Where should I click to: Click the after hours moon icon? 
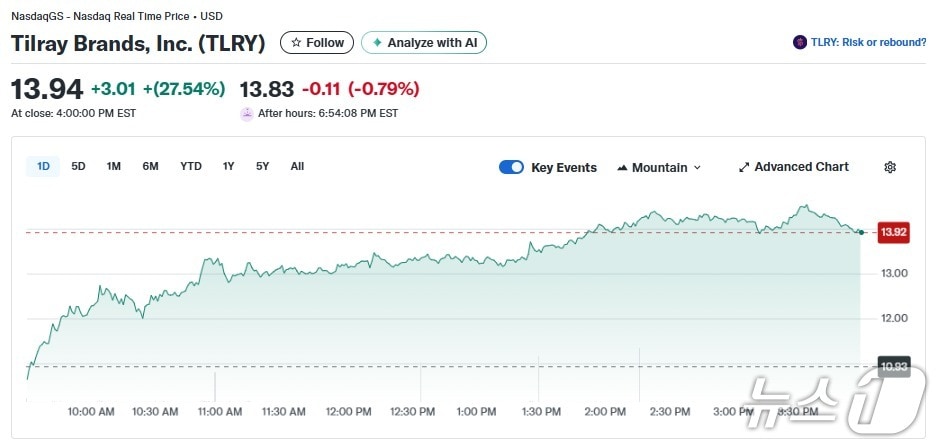pos(247,113)
